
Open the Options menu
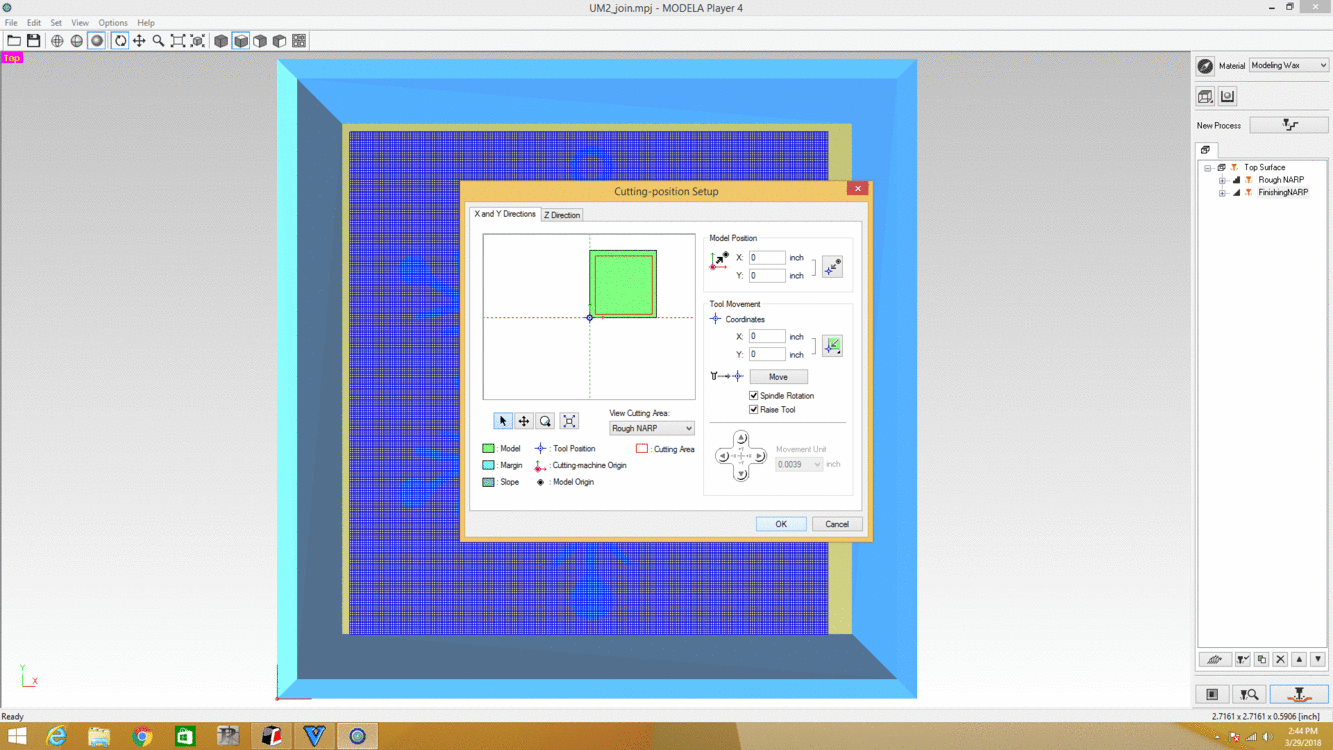pos(113,22)
